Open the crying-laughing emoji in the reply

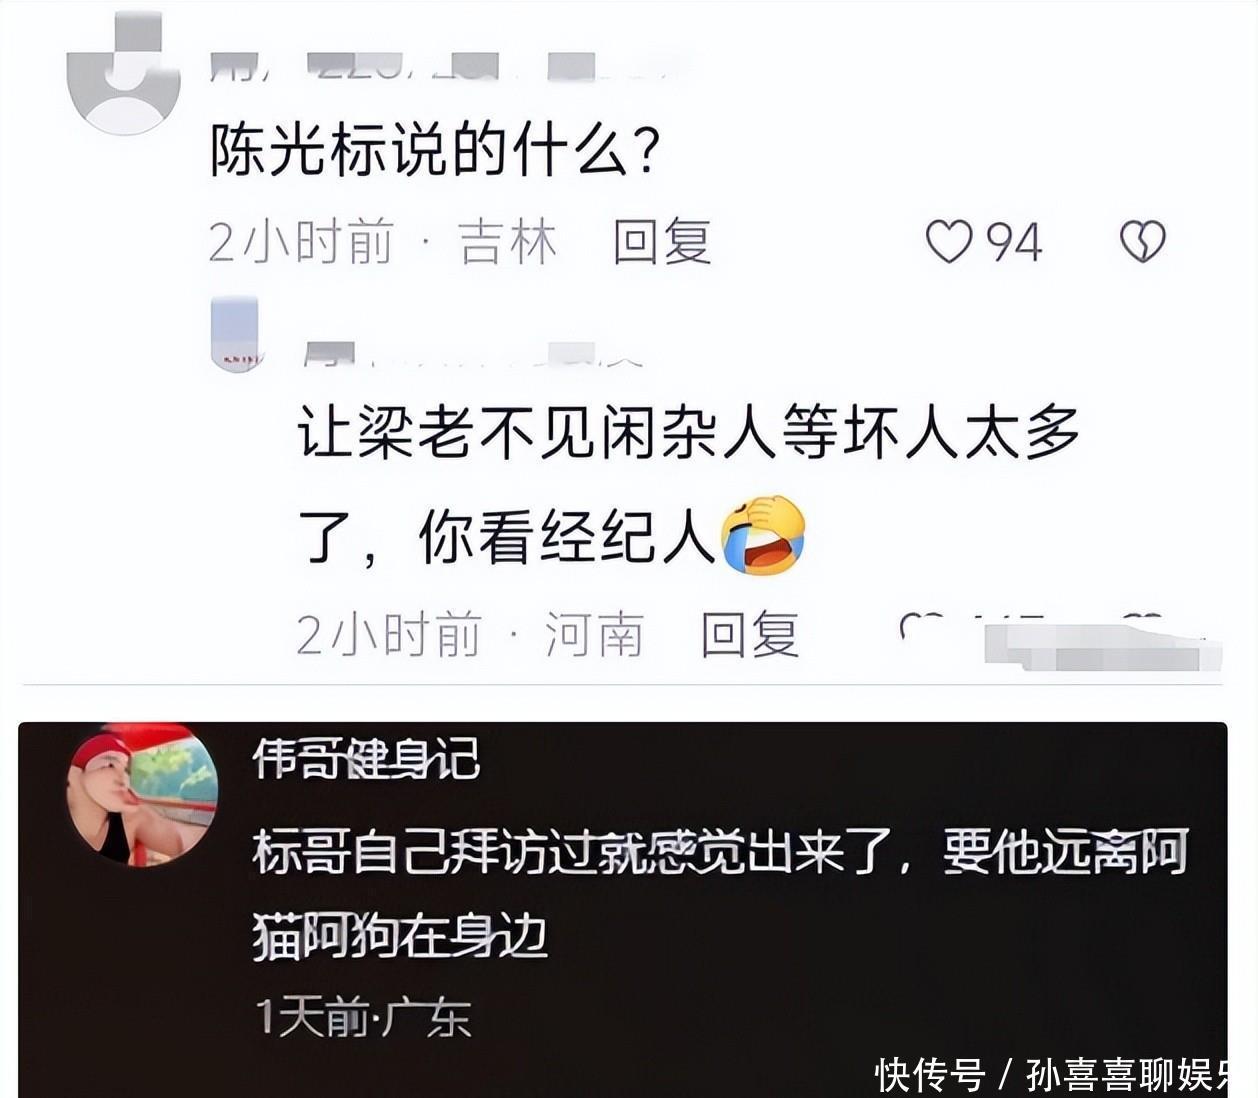pos(763,535)
